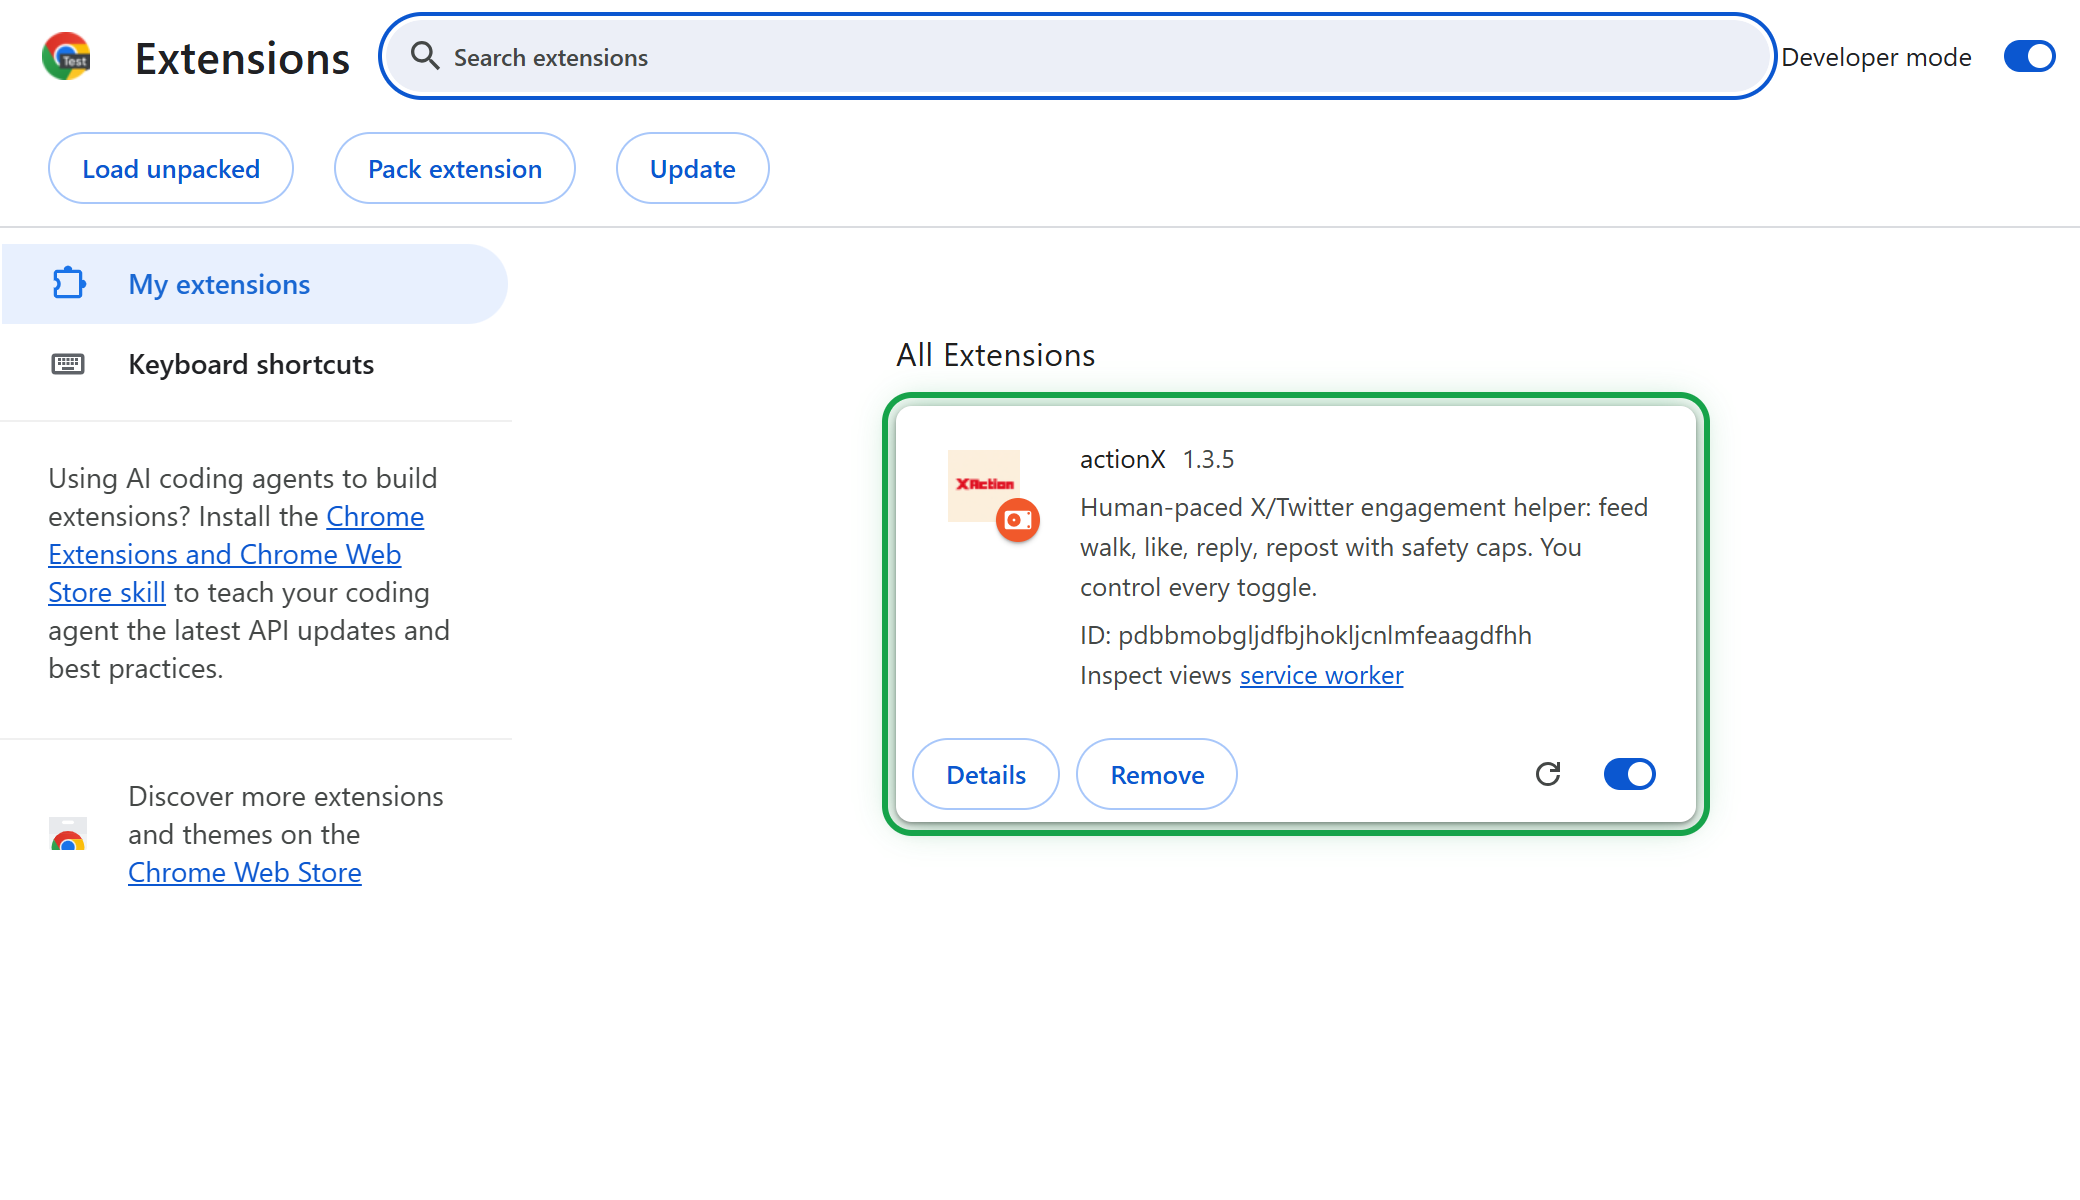Open Details for actionX
2080x1200 pixels.
(x=986, y=774)
